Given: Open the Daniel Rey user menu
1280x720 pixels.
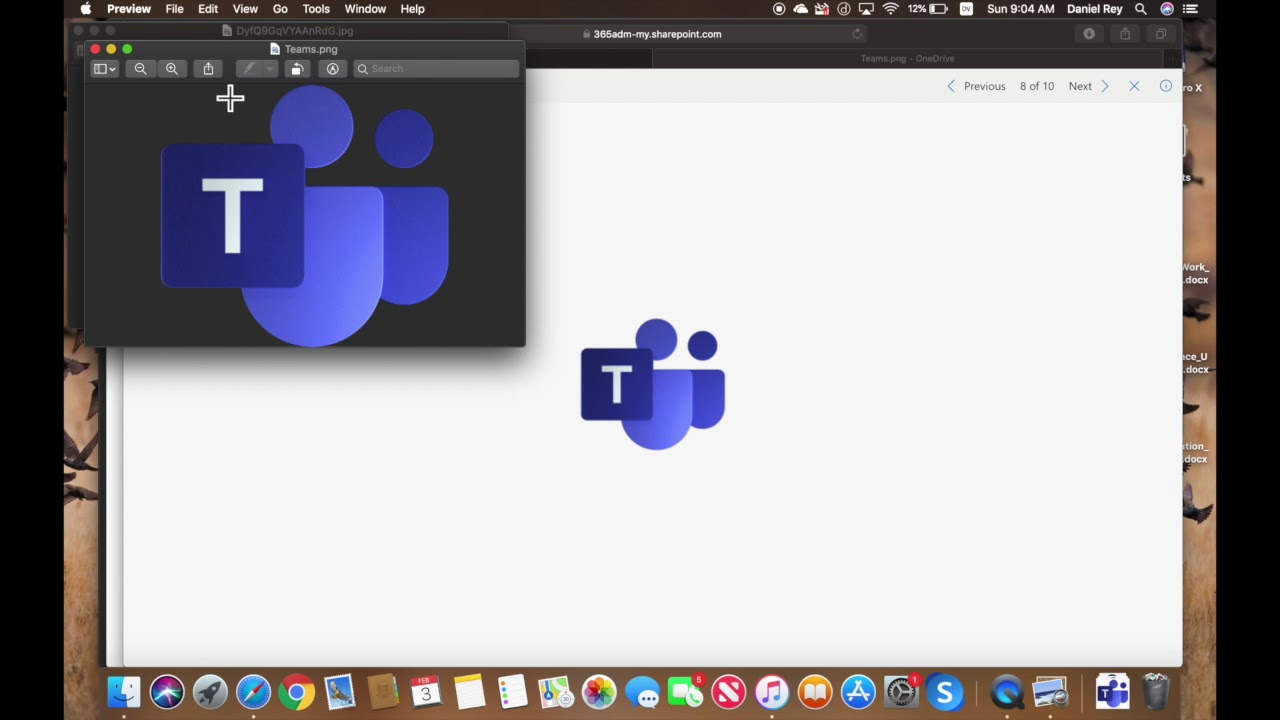Looking at the screenshot, I should click(x=1095, y=9).
